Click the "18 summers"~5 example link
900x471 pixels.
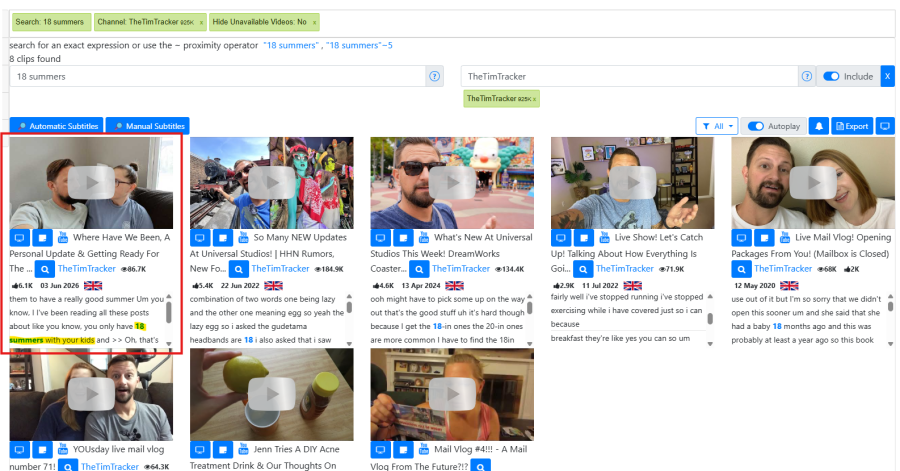click(359, 45)
